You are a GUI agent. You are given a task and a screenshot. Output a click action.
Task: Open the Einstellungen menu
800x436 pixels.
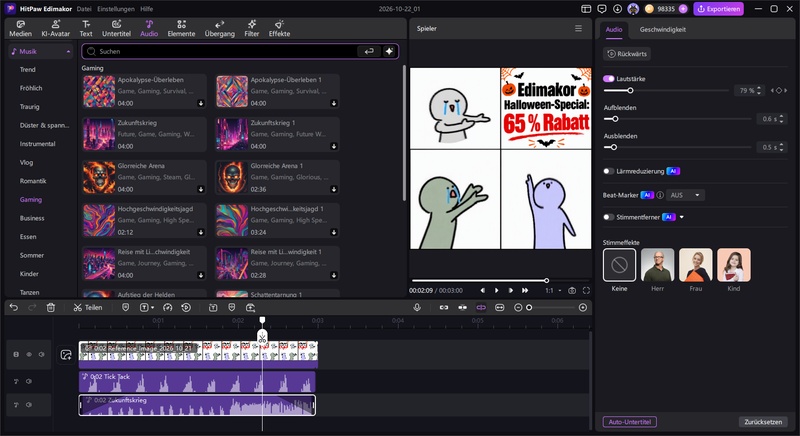116,9
